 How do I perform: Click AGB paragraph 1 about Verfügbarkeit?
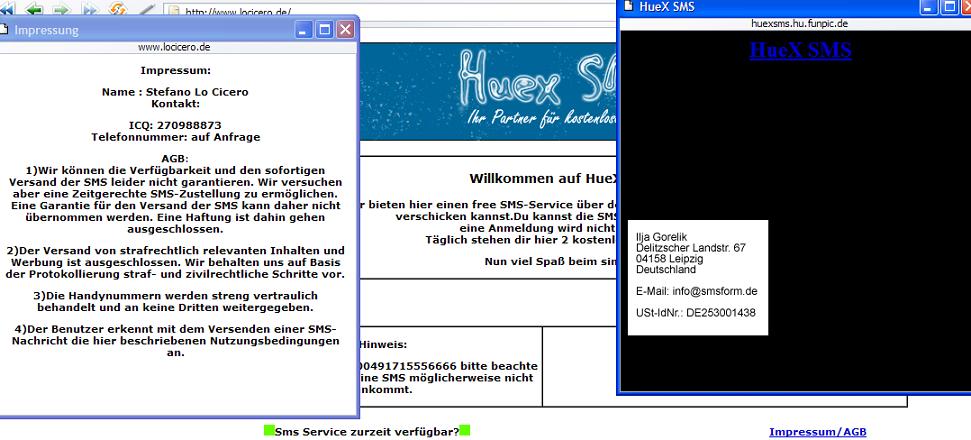175,199
